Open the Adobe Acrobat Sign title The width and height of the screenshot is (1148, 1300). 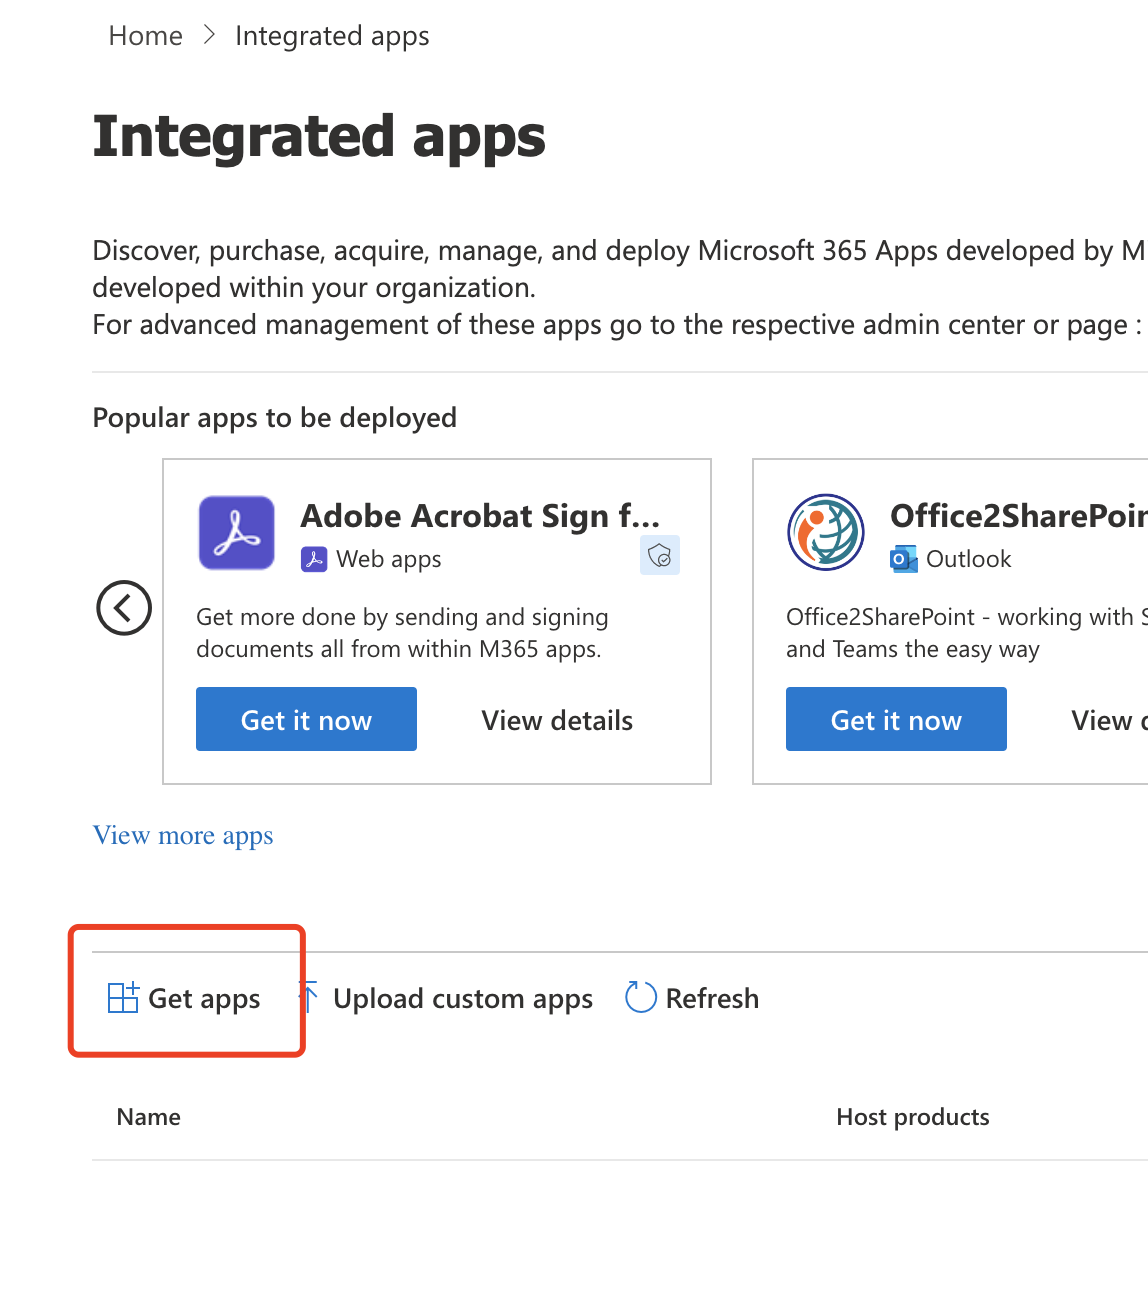pos(480,516)
